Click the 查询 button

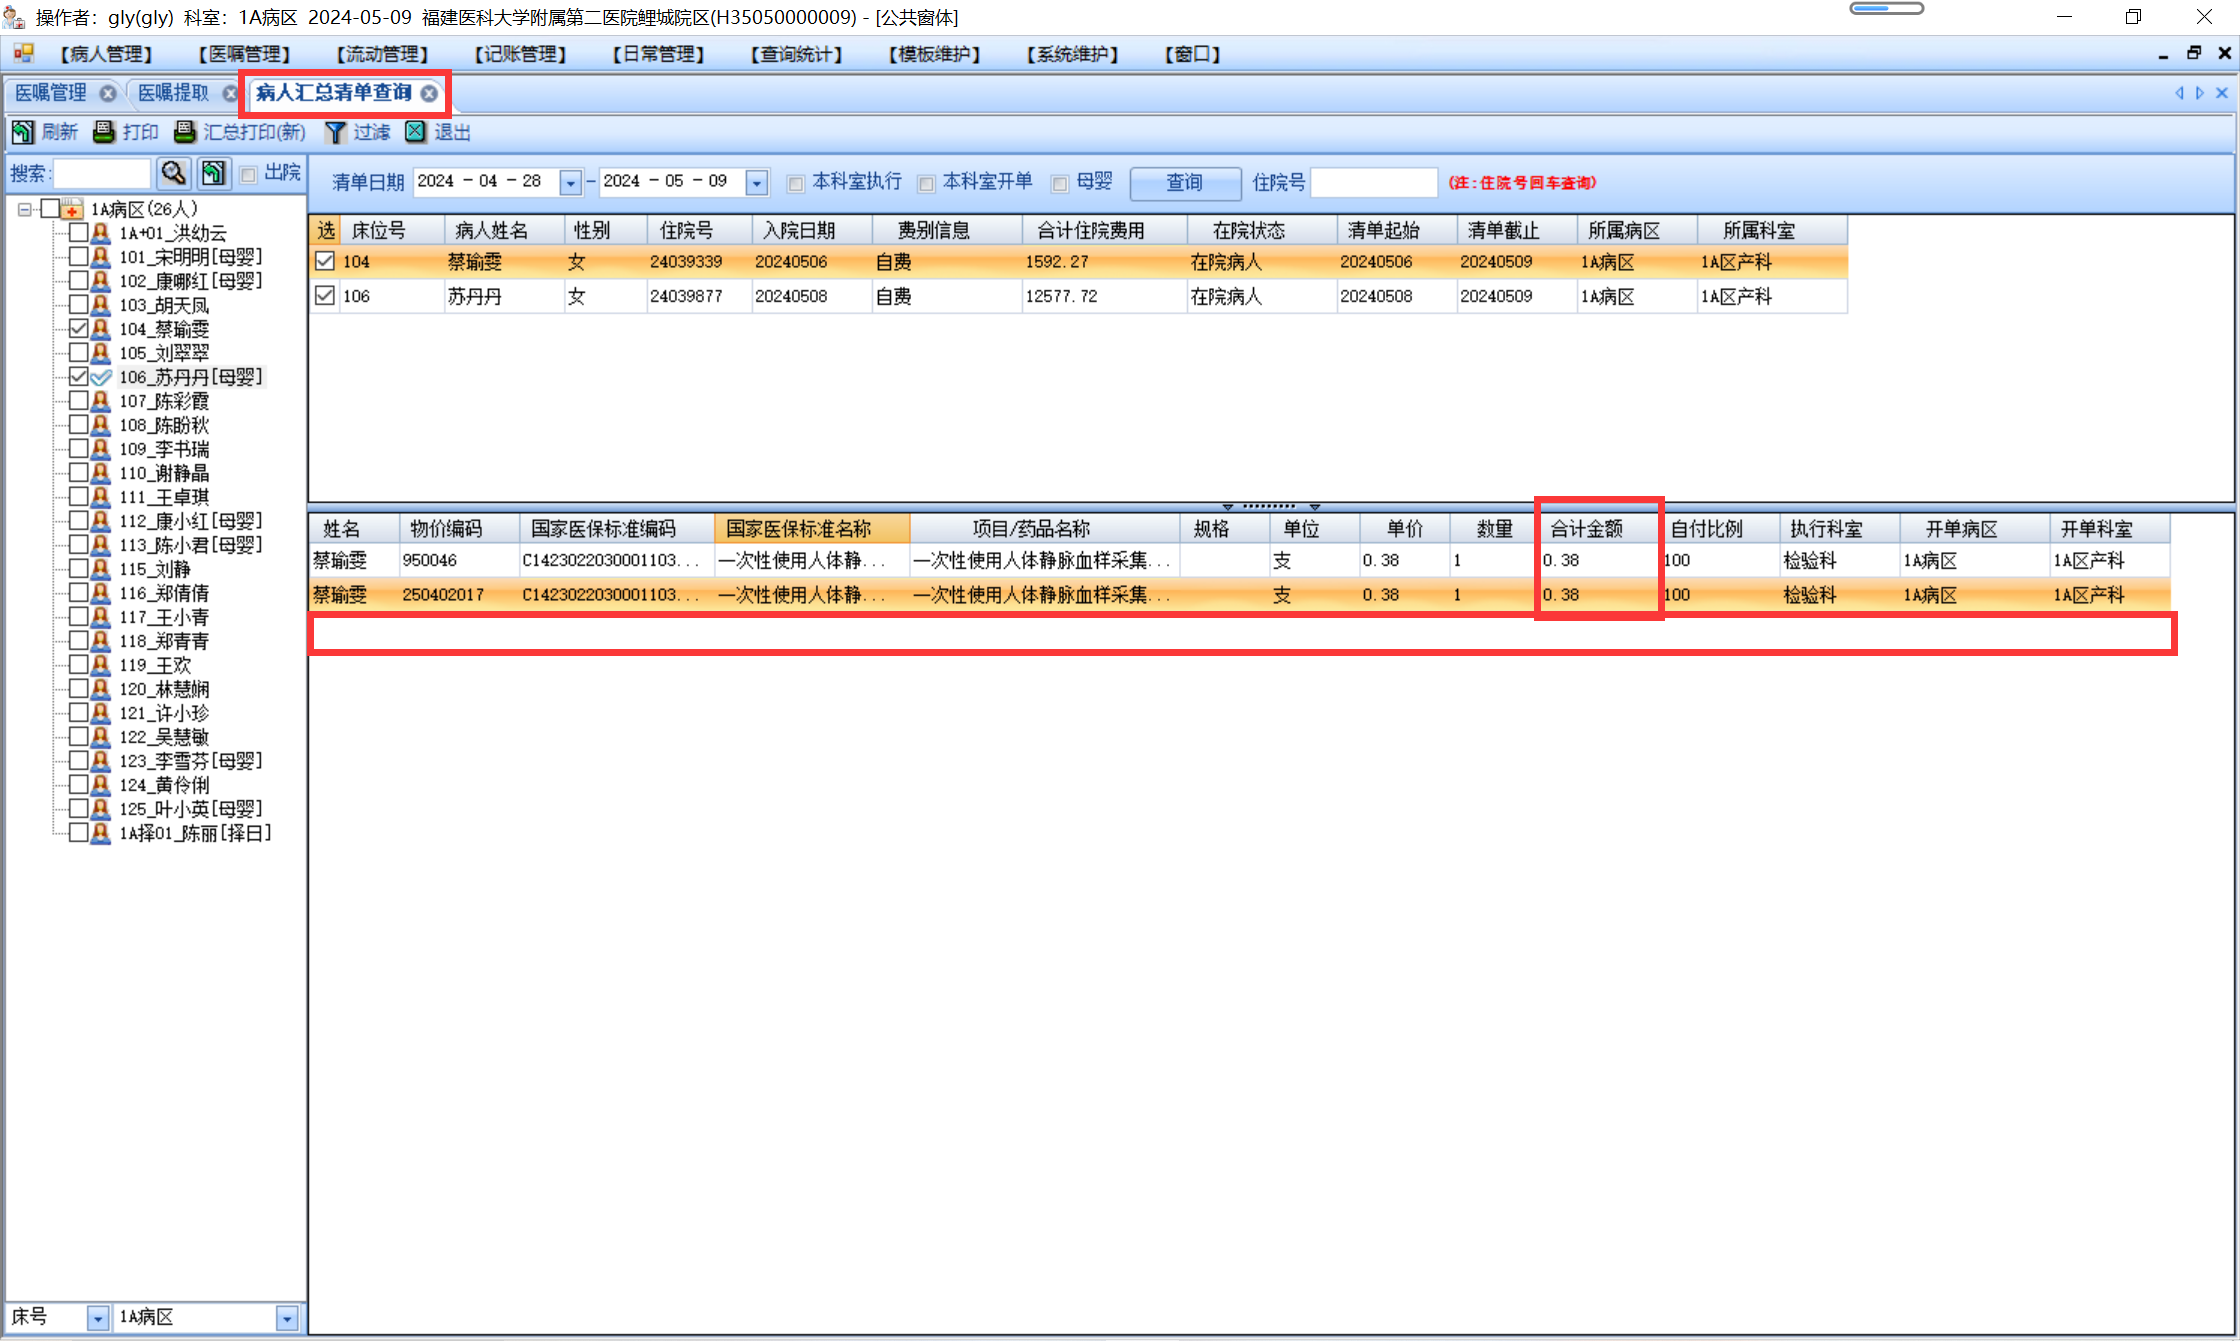click(1185, 183)
